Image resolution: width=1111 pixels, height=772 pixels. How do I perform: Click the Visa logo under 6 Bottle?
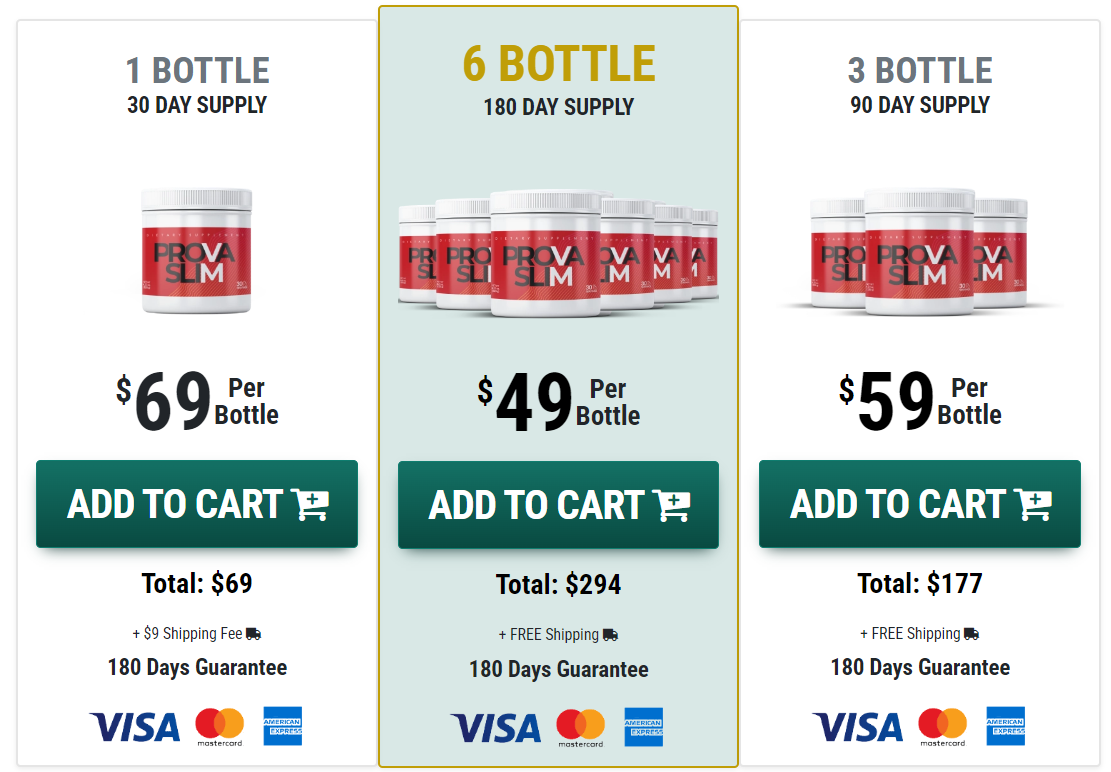[496, 728]
